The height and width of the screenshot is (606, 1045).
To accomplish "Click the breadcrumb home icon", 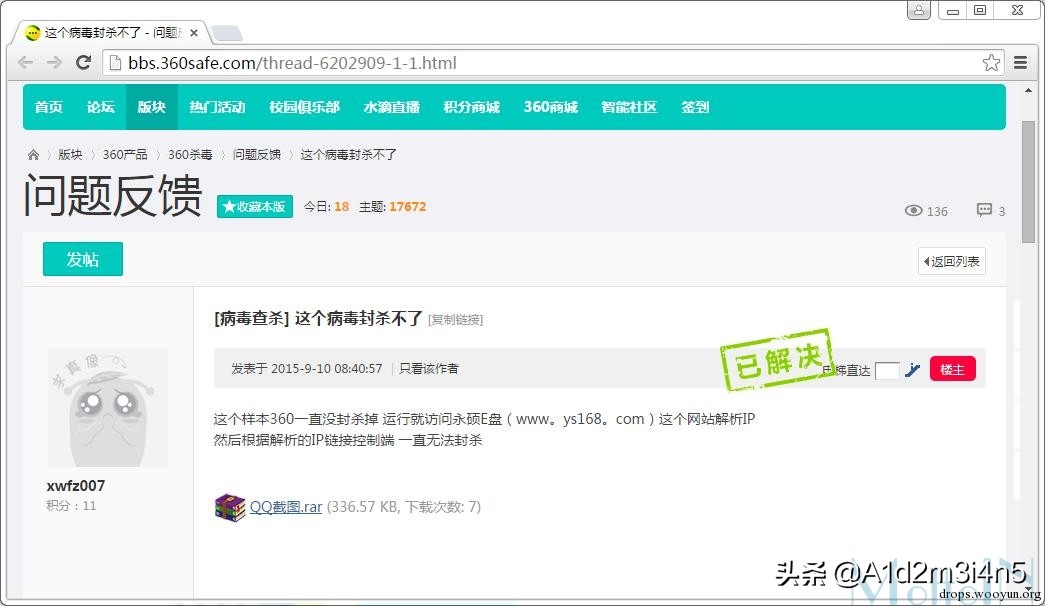I will 33,155.
